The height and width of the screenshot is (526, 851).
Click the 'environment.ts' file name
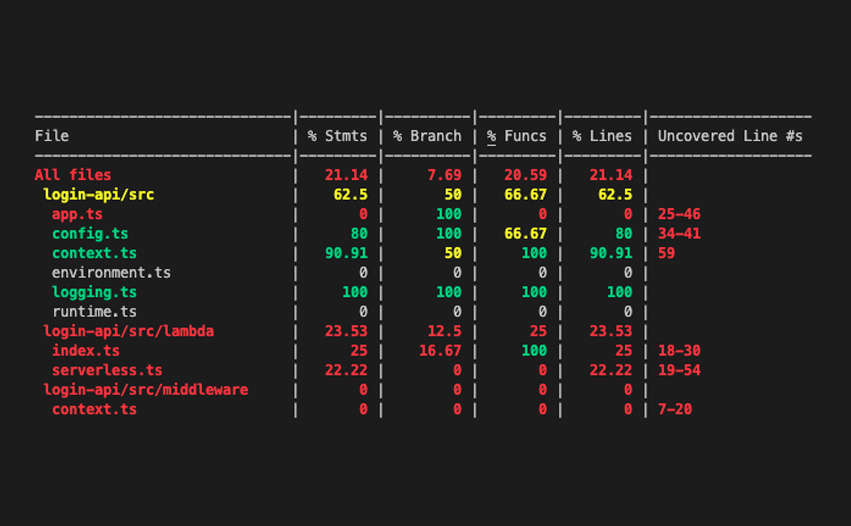point(111,272)
